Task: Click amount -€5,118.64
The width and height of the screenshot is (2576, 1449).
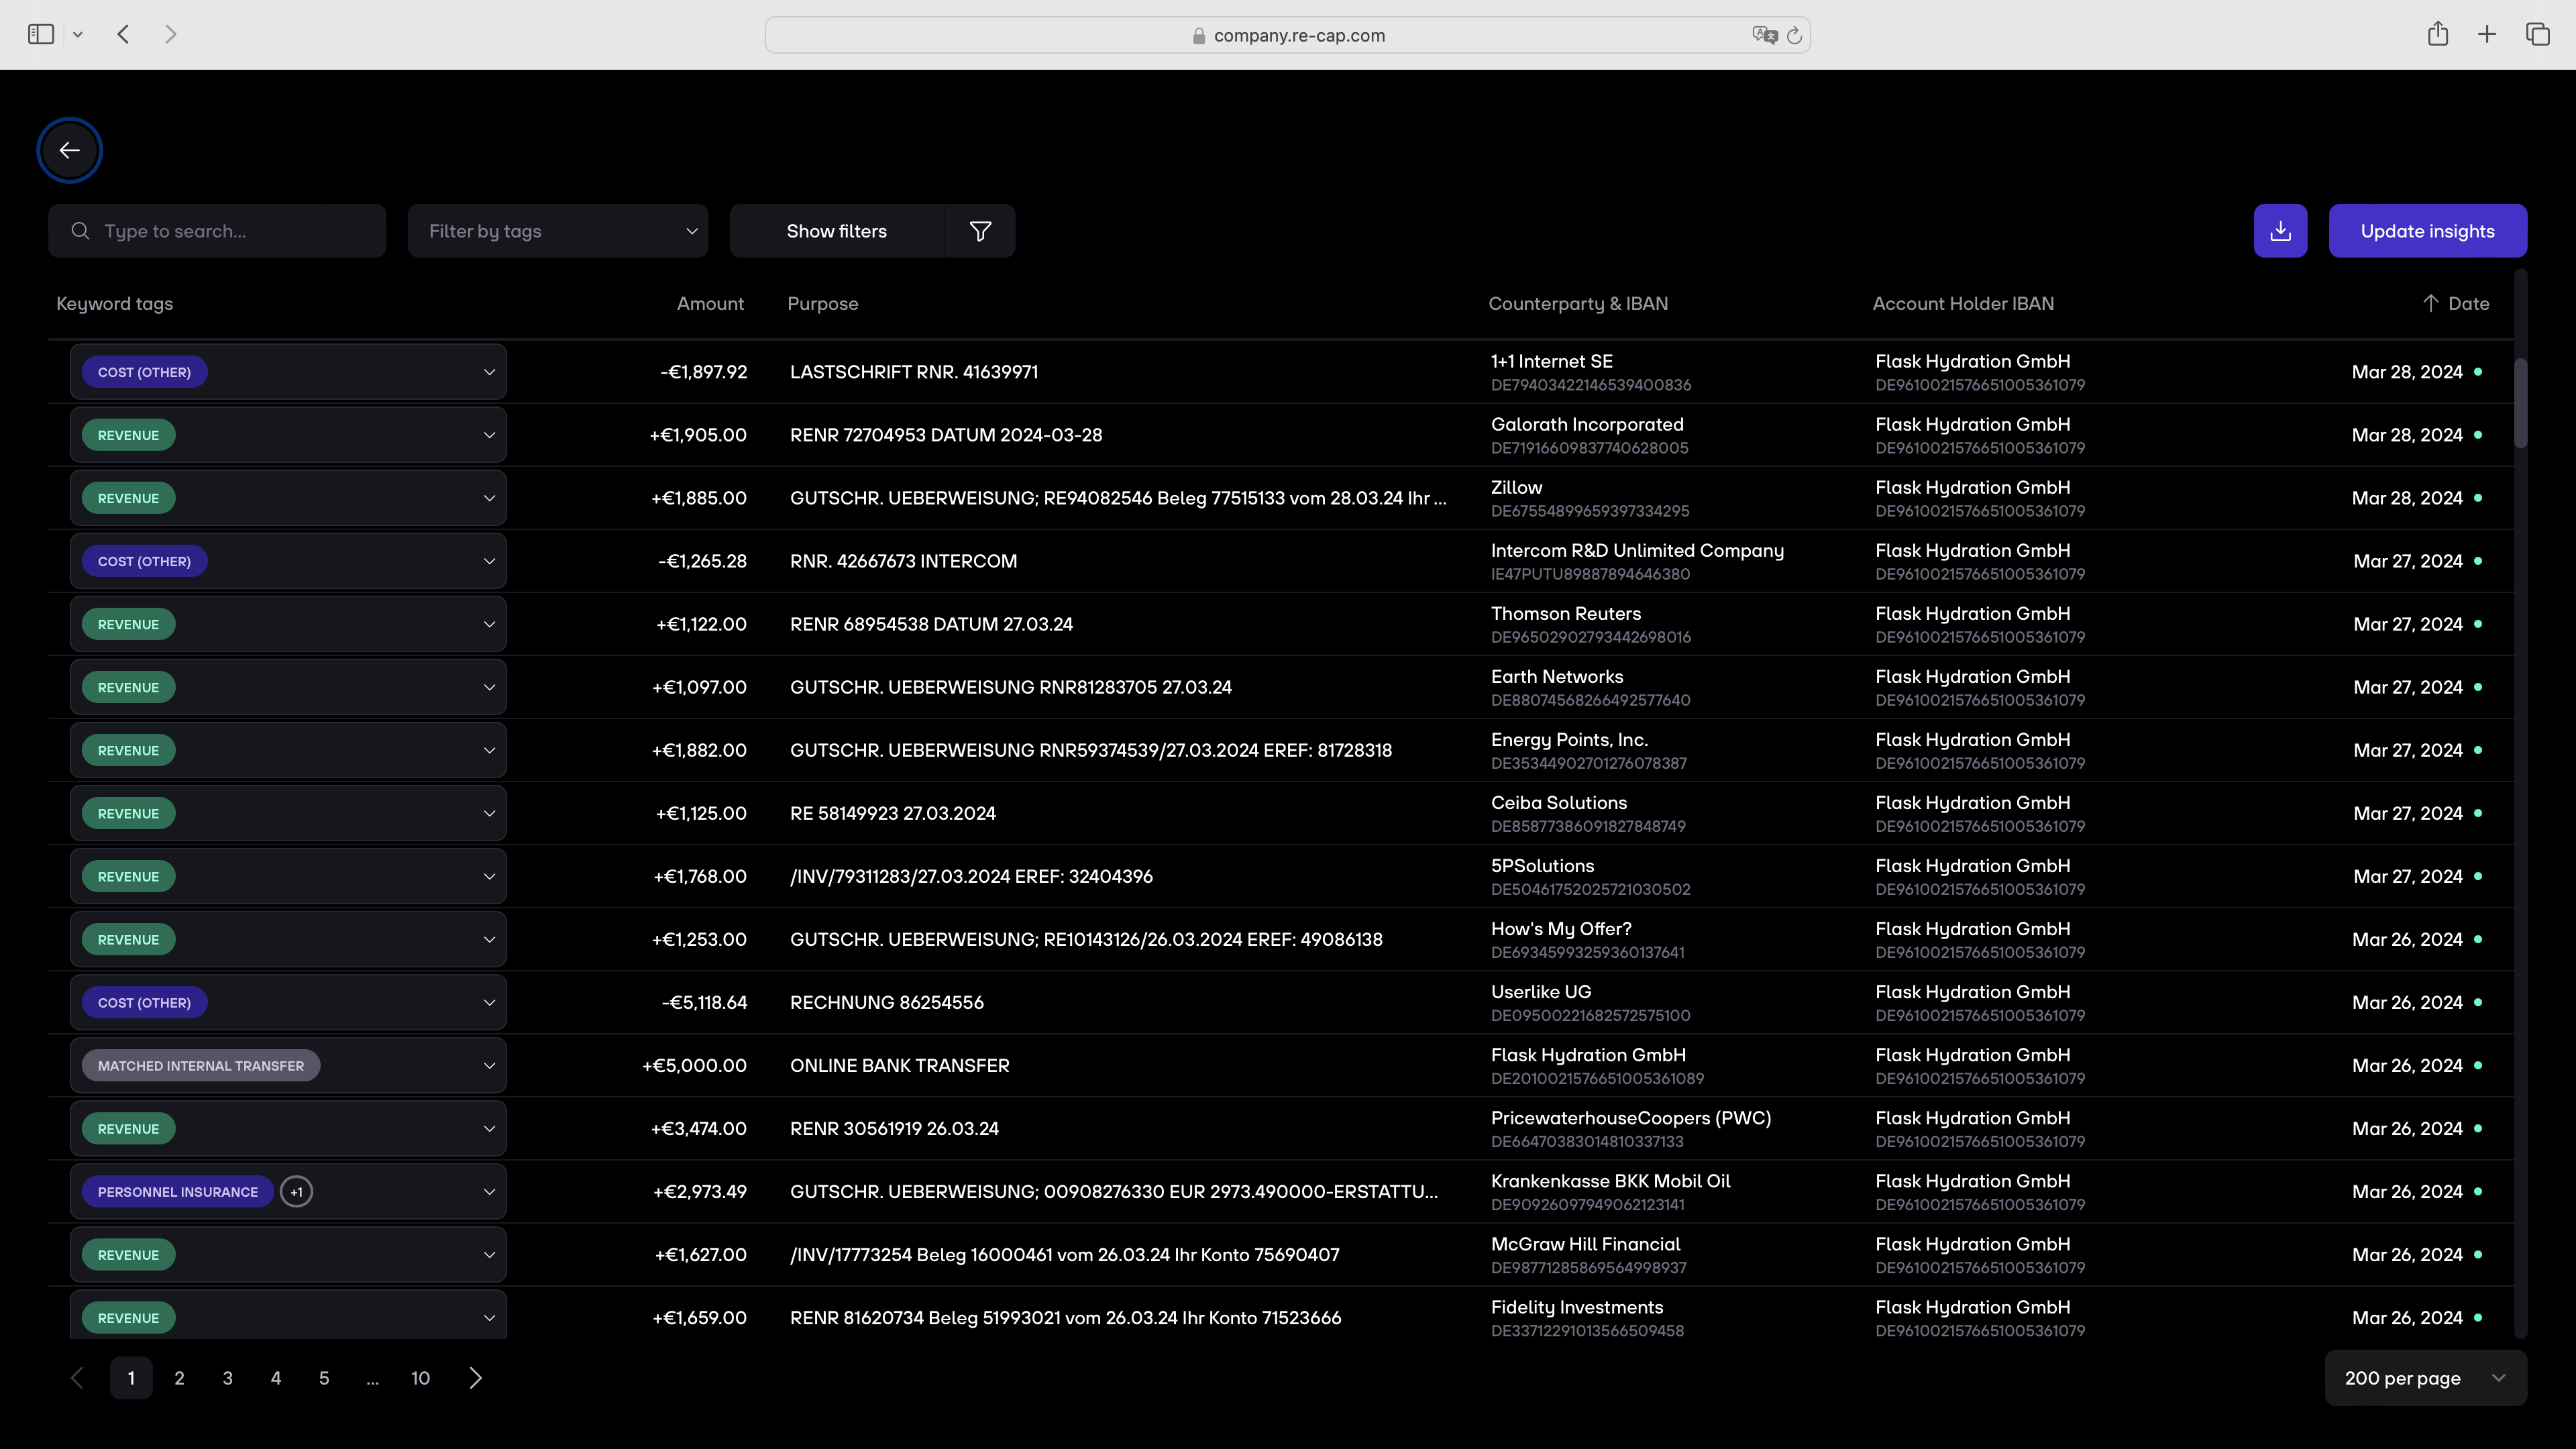Action: click(704, 1002)
